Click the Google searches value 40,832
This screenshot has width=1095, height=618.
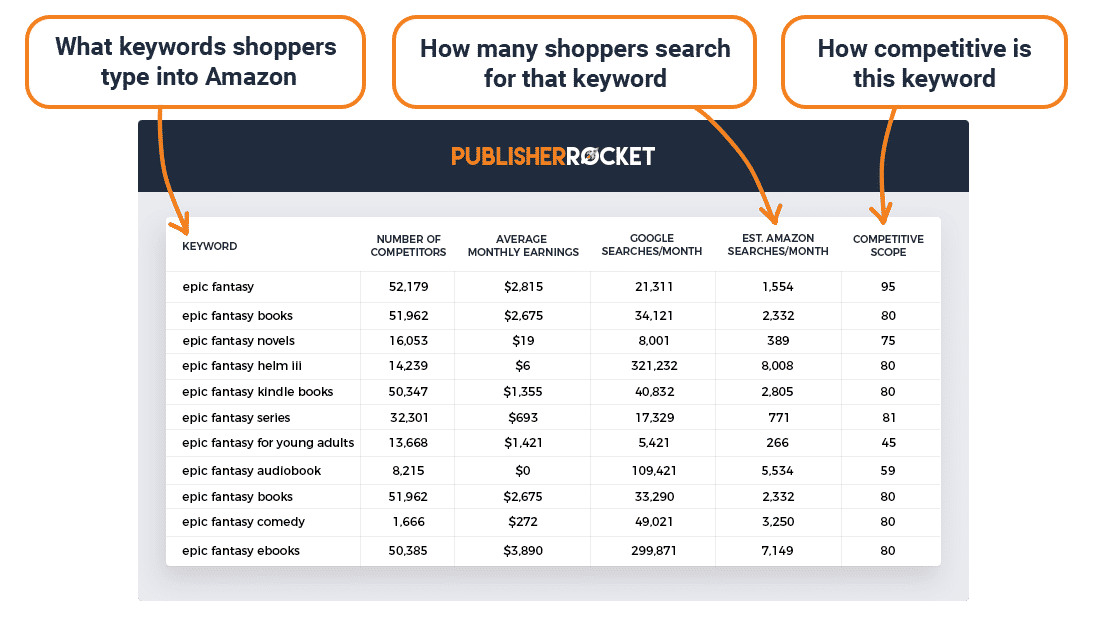pos(654,392)
